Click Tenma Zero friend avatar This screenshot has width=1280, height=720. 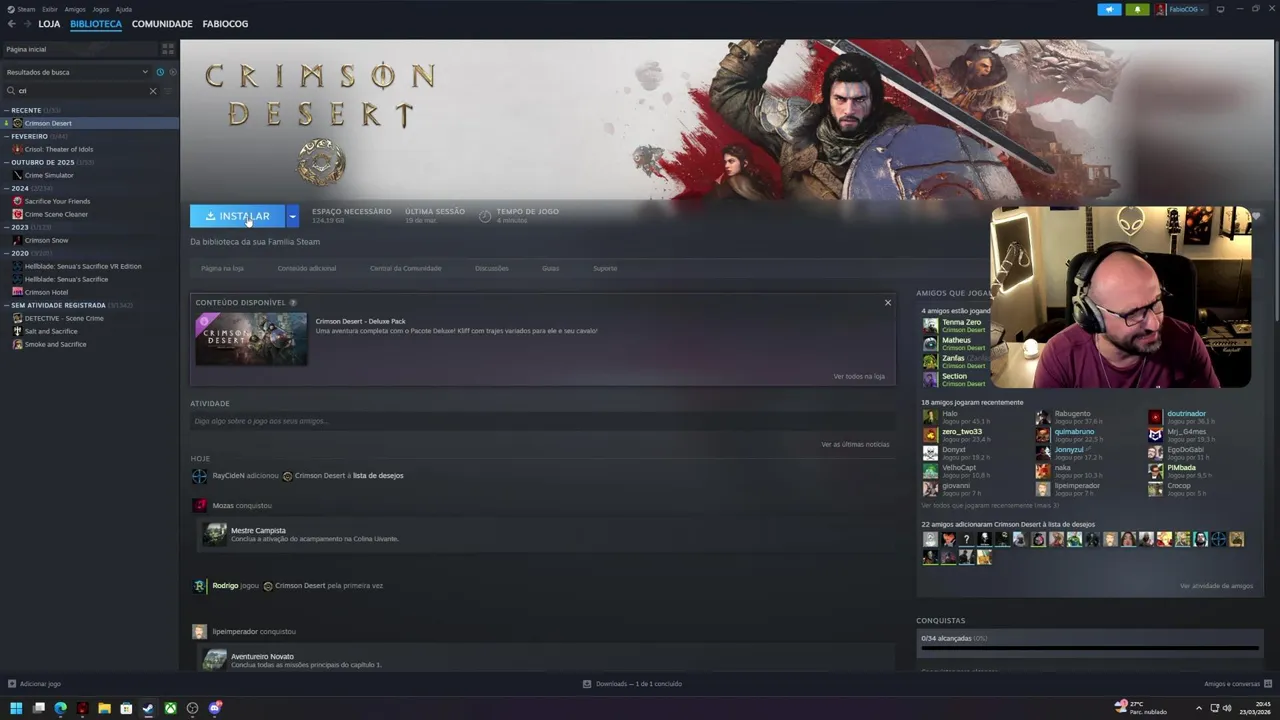930,325
